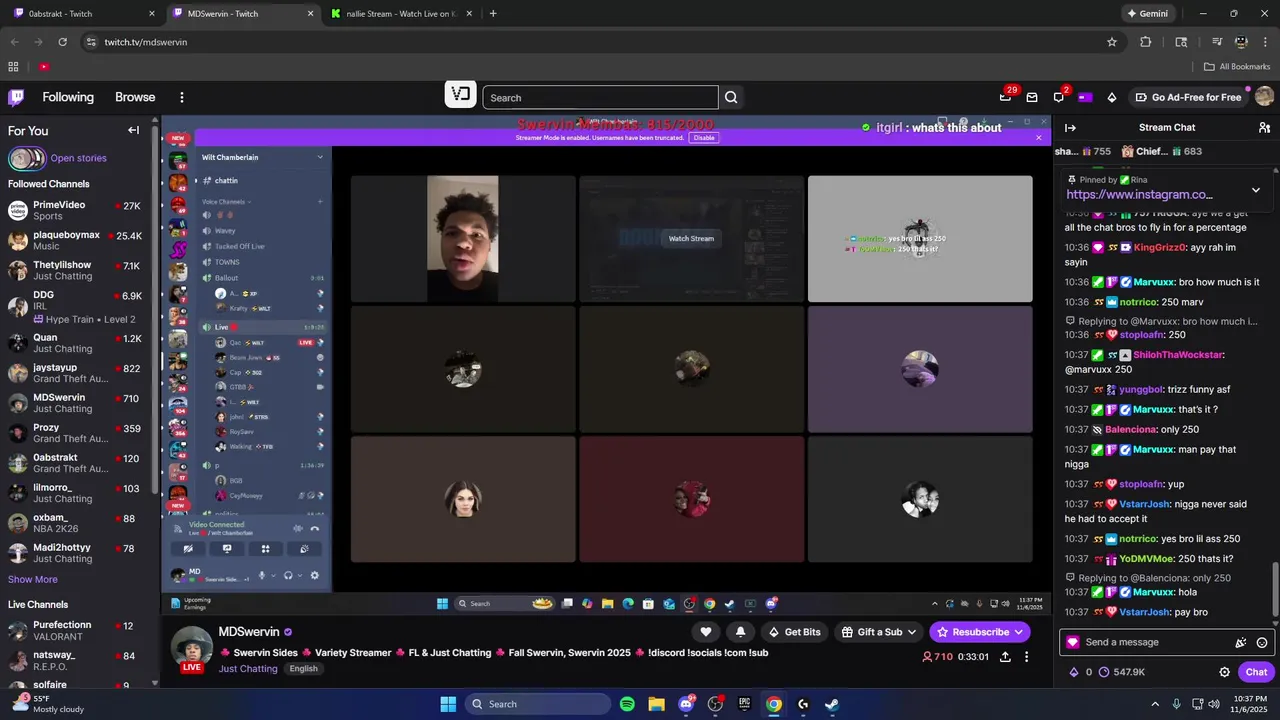Open a new browser tab

pos(493,14)
